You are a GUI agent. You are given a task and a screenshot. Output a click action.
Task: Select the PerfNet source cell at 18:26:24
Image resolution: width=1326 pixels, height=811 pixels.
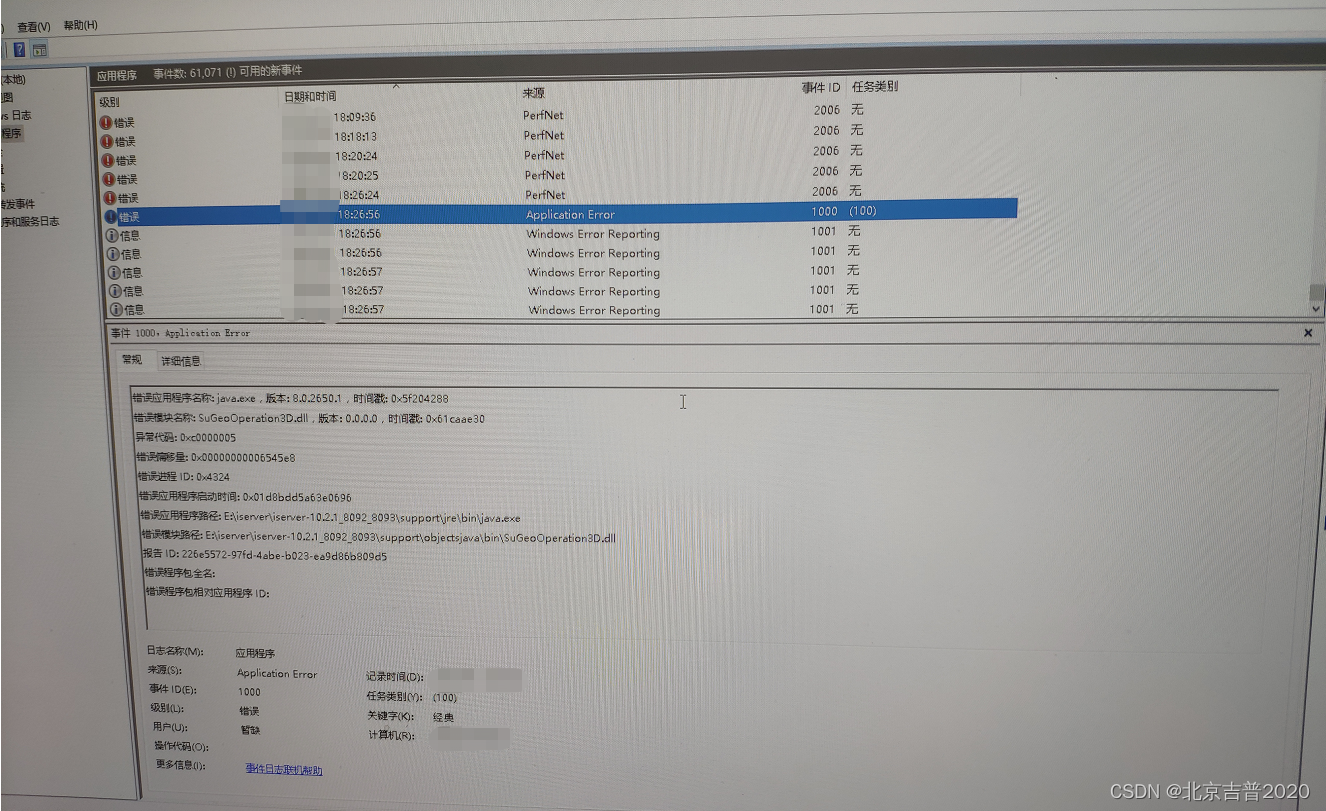(x=545, y=195)
